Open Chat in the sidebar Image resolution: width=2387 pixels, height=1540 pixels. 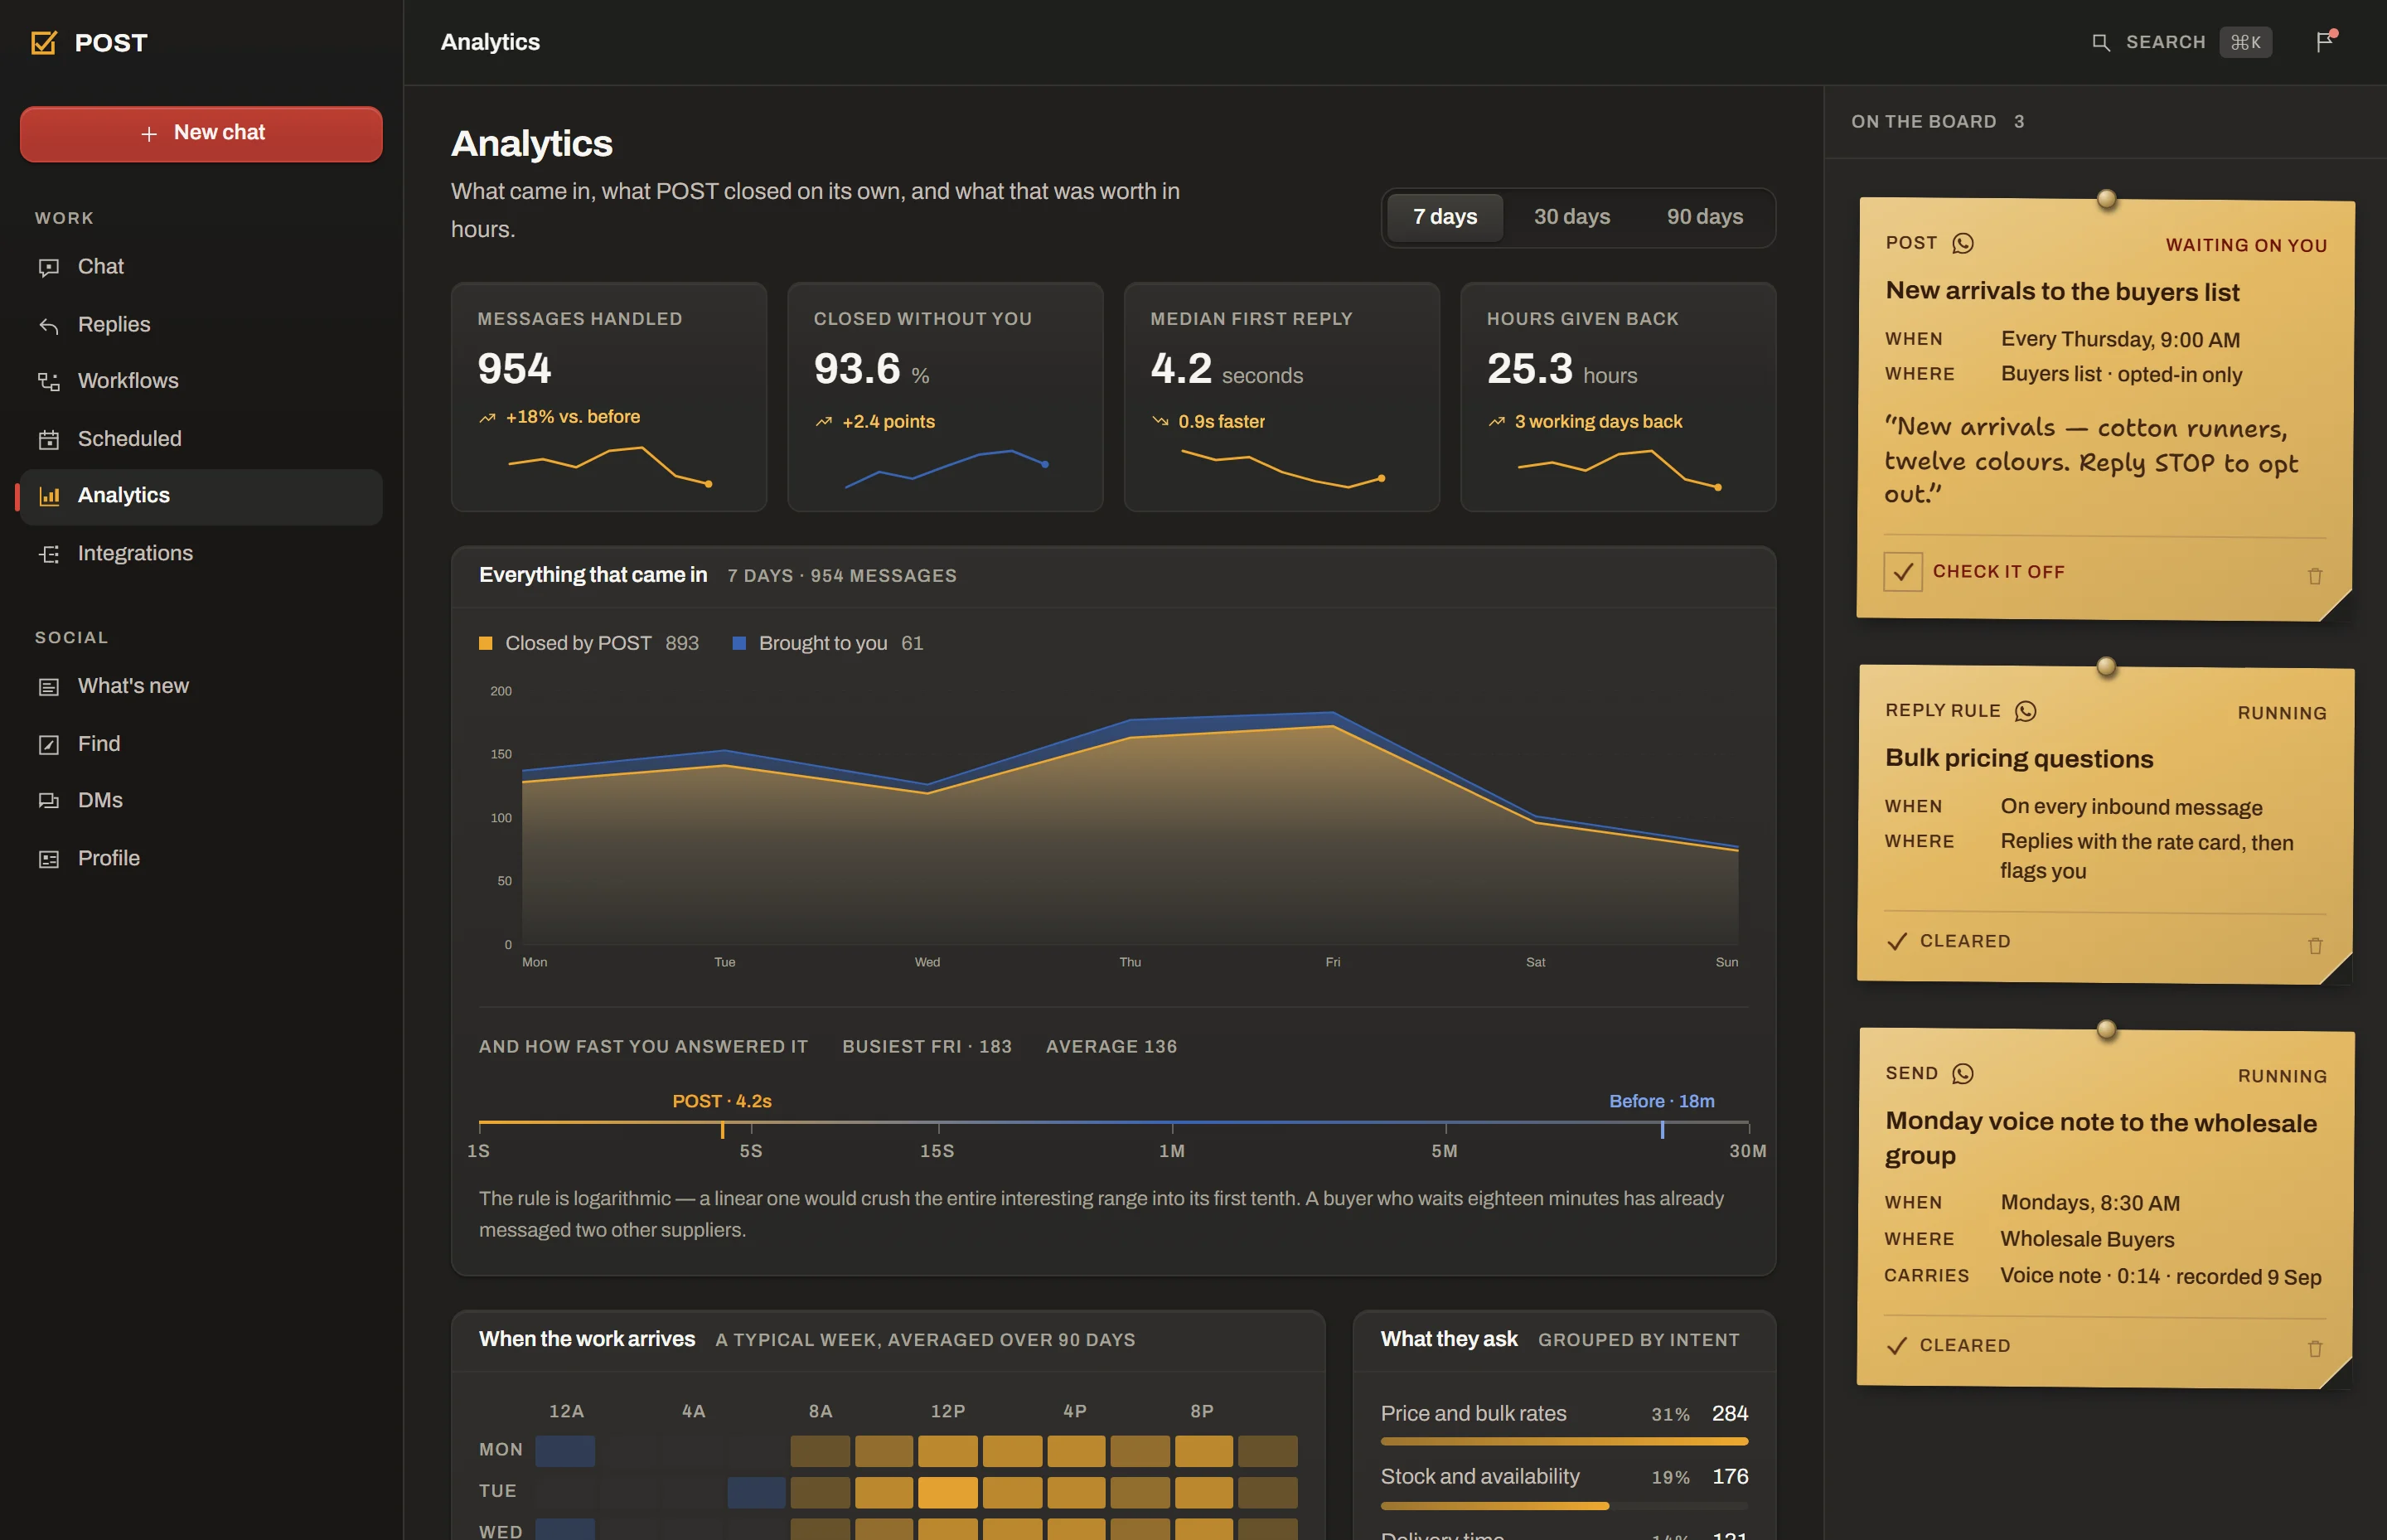tap(201, 267)
